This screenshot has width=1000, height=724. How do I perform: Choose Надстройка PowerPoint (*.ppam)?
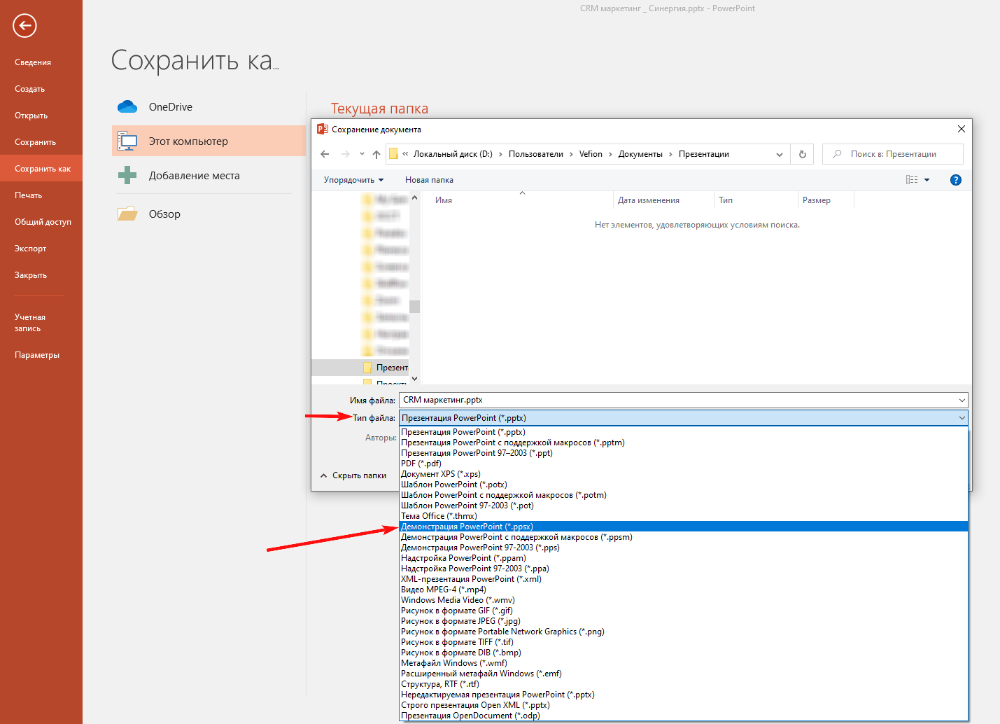point(684,558)
